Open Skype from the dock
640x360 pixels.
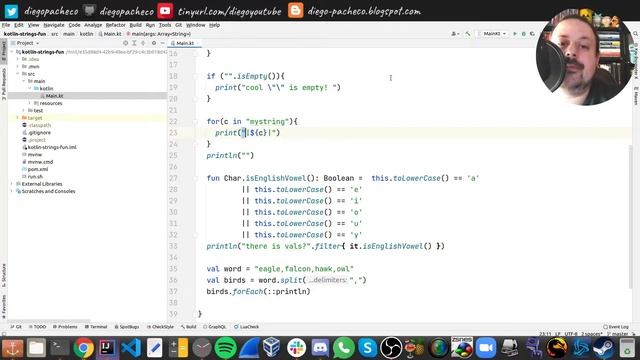tap(367, 348)
